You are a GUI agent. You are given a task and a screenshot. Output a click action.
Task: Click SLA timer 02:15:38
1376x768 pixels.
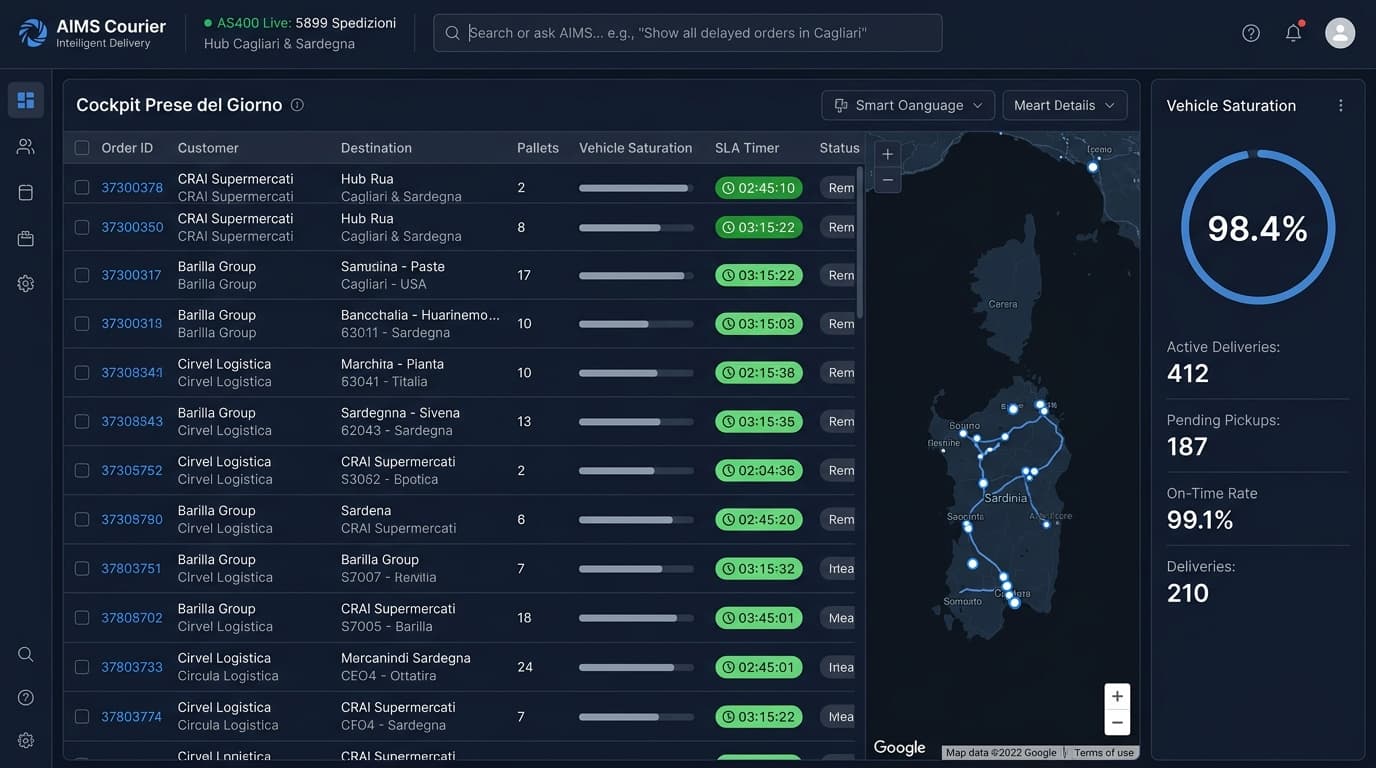[759, 372]
